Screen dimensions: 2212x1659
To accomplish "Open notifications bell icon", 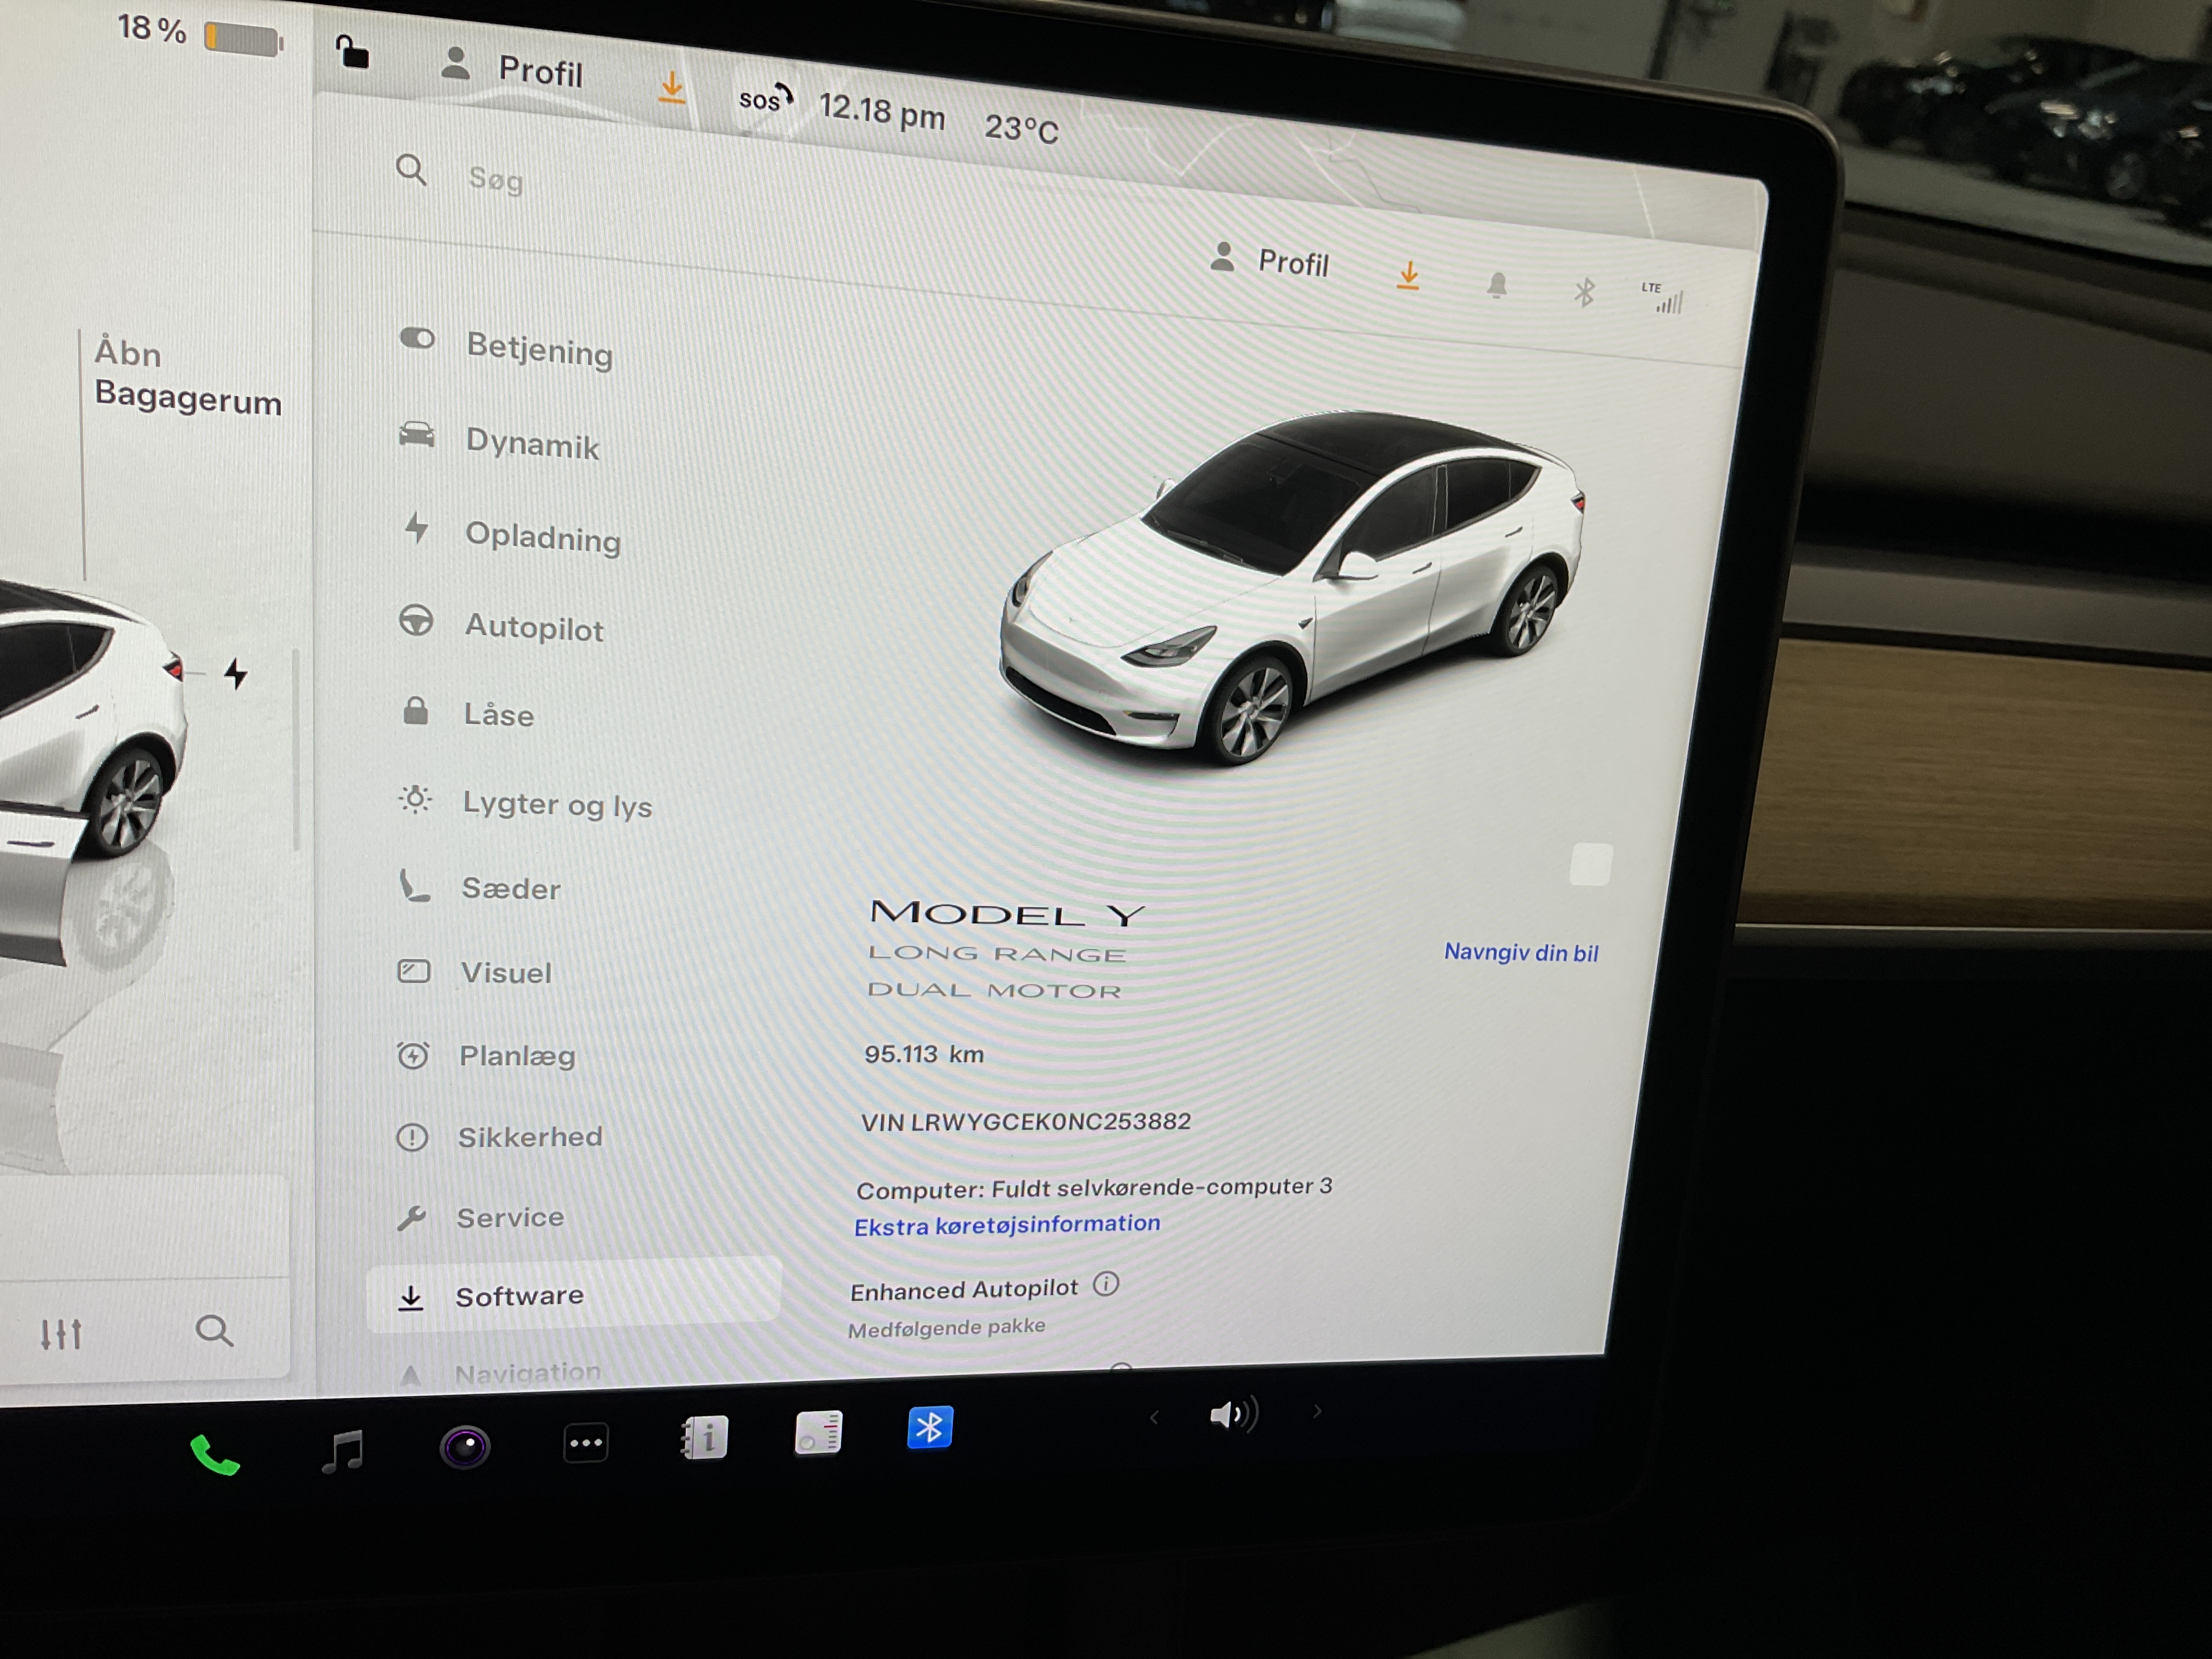I will (1497, 285).
